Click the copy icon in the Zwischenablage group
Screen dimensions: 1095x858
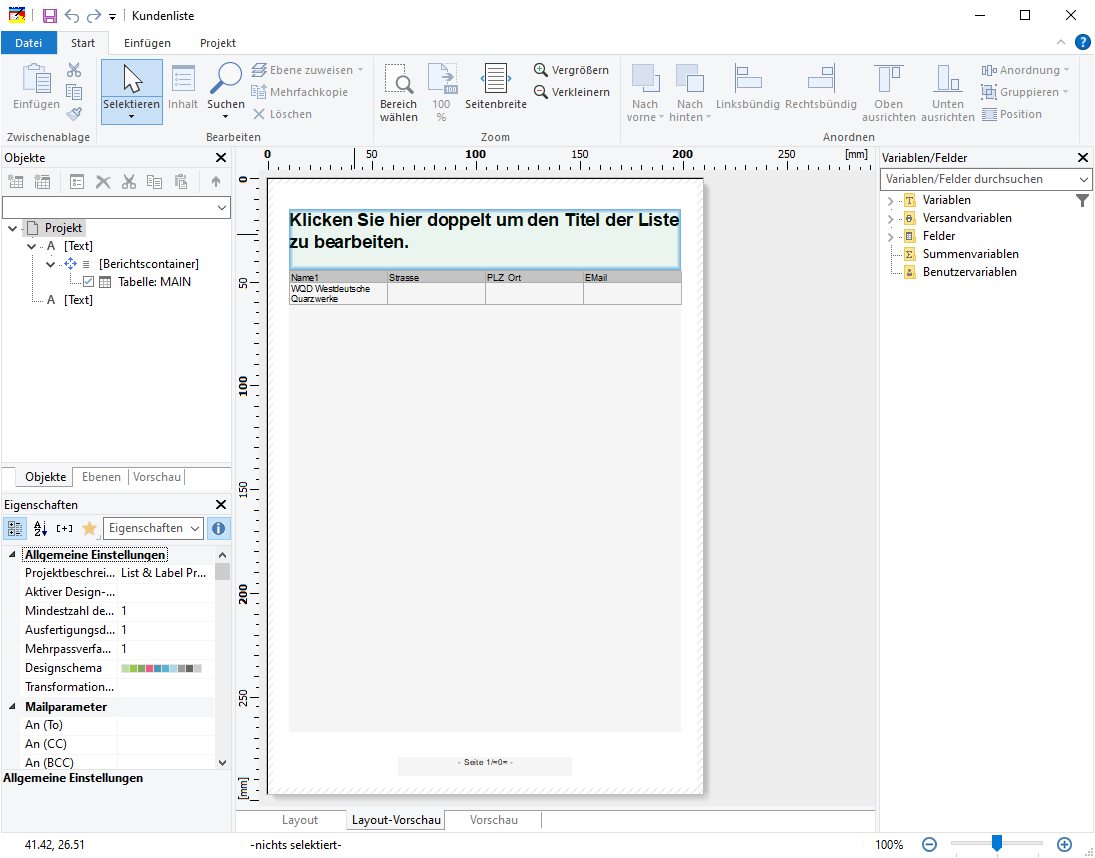click(x=74, y=91)
